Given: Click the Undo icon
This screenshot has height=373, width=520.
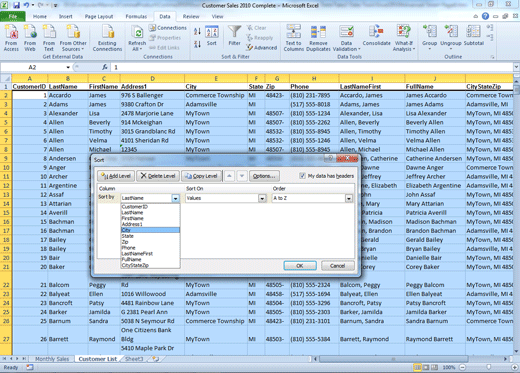Looking at the screenshot, I should [x=26, y=5].
